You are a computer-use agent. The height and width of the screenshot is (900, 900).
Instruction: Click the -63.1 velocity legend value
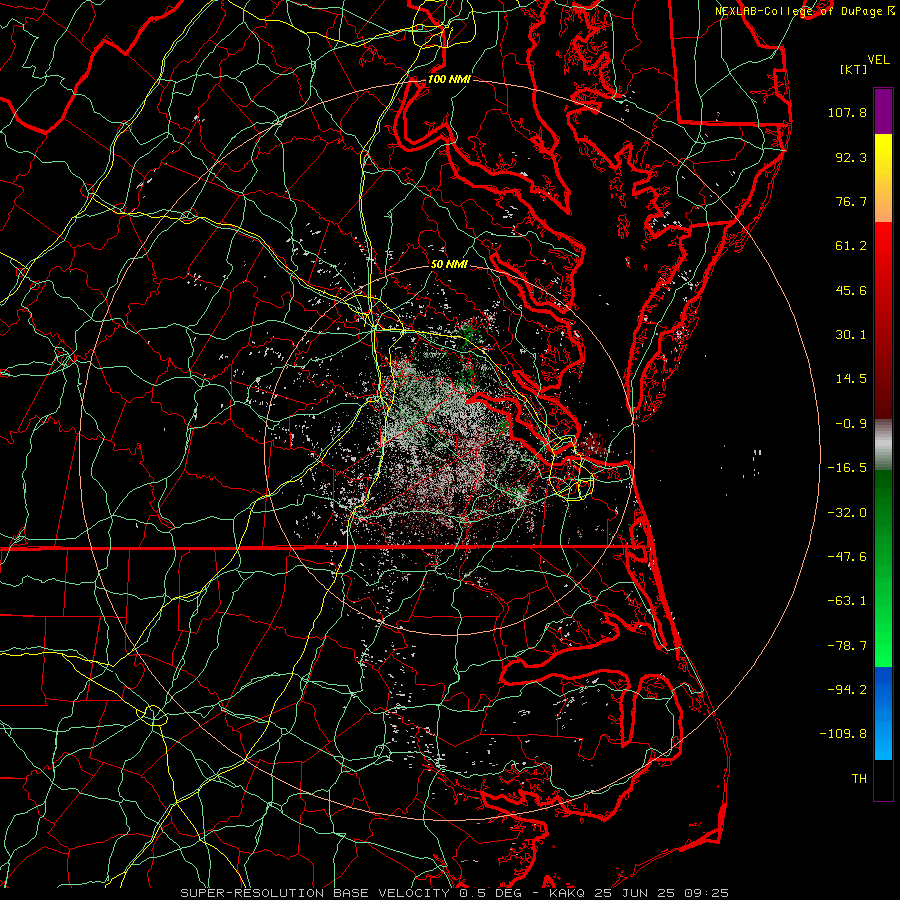847,601
